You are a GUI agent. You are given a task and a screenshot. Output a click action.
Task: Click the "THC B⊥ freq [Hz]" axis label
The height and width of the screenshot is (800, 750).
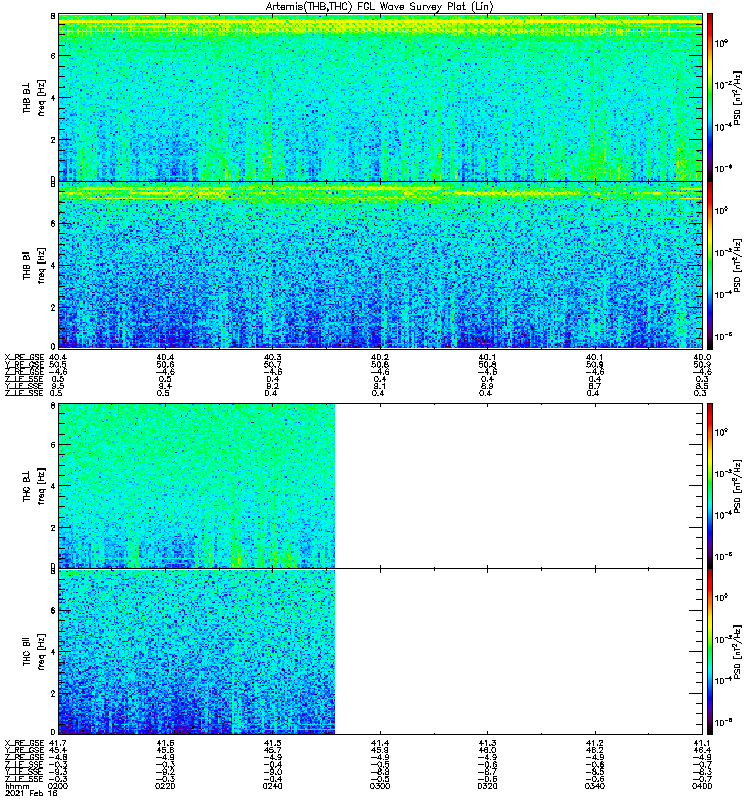click(x=34, y=485)
